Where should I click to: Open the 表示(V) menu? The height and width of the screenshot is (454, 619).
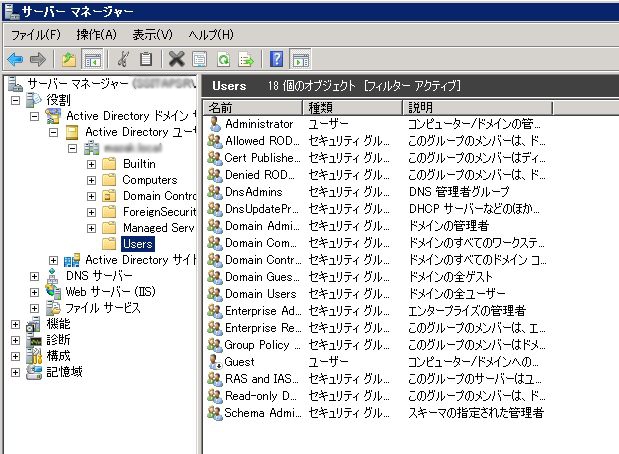point(152,35)
